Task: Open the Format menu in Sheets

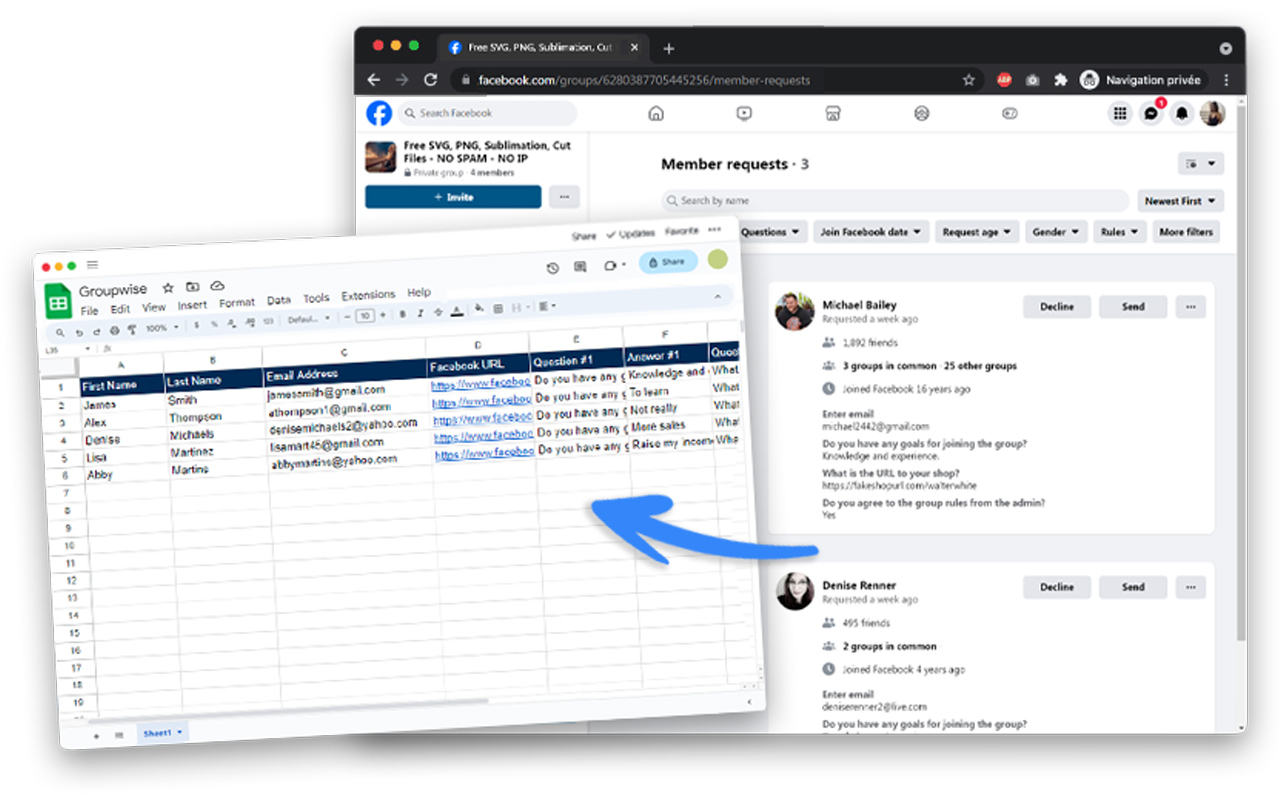Action: point(237,303)
